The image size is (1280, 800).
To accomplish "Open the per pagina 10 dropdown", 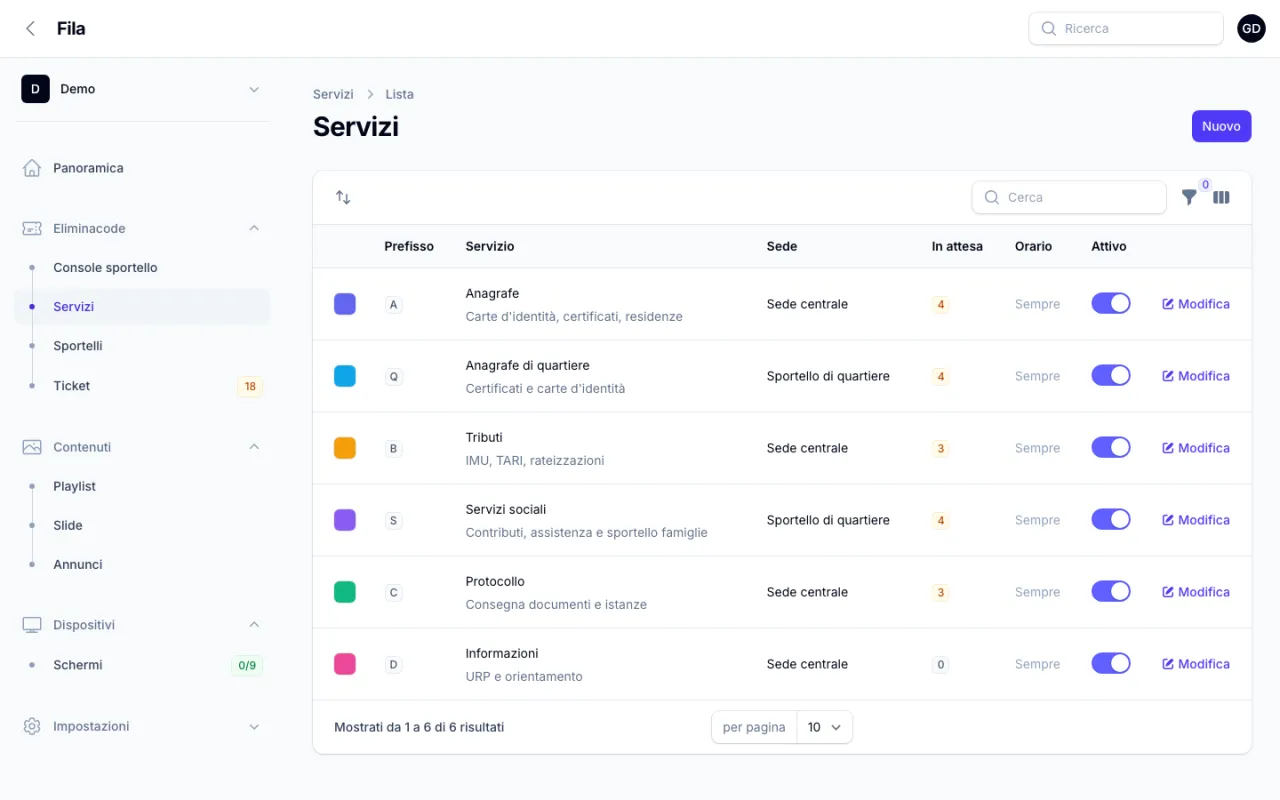I will tap(825, 727).
